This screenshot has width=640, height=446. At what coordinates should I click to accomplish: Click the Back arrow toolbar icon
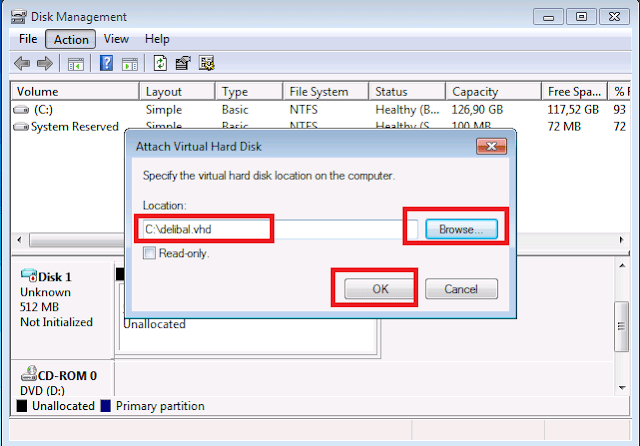click(x=22, y=63)
